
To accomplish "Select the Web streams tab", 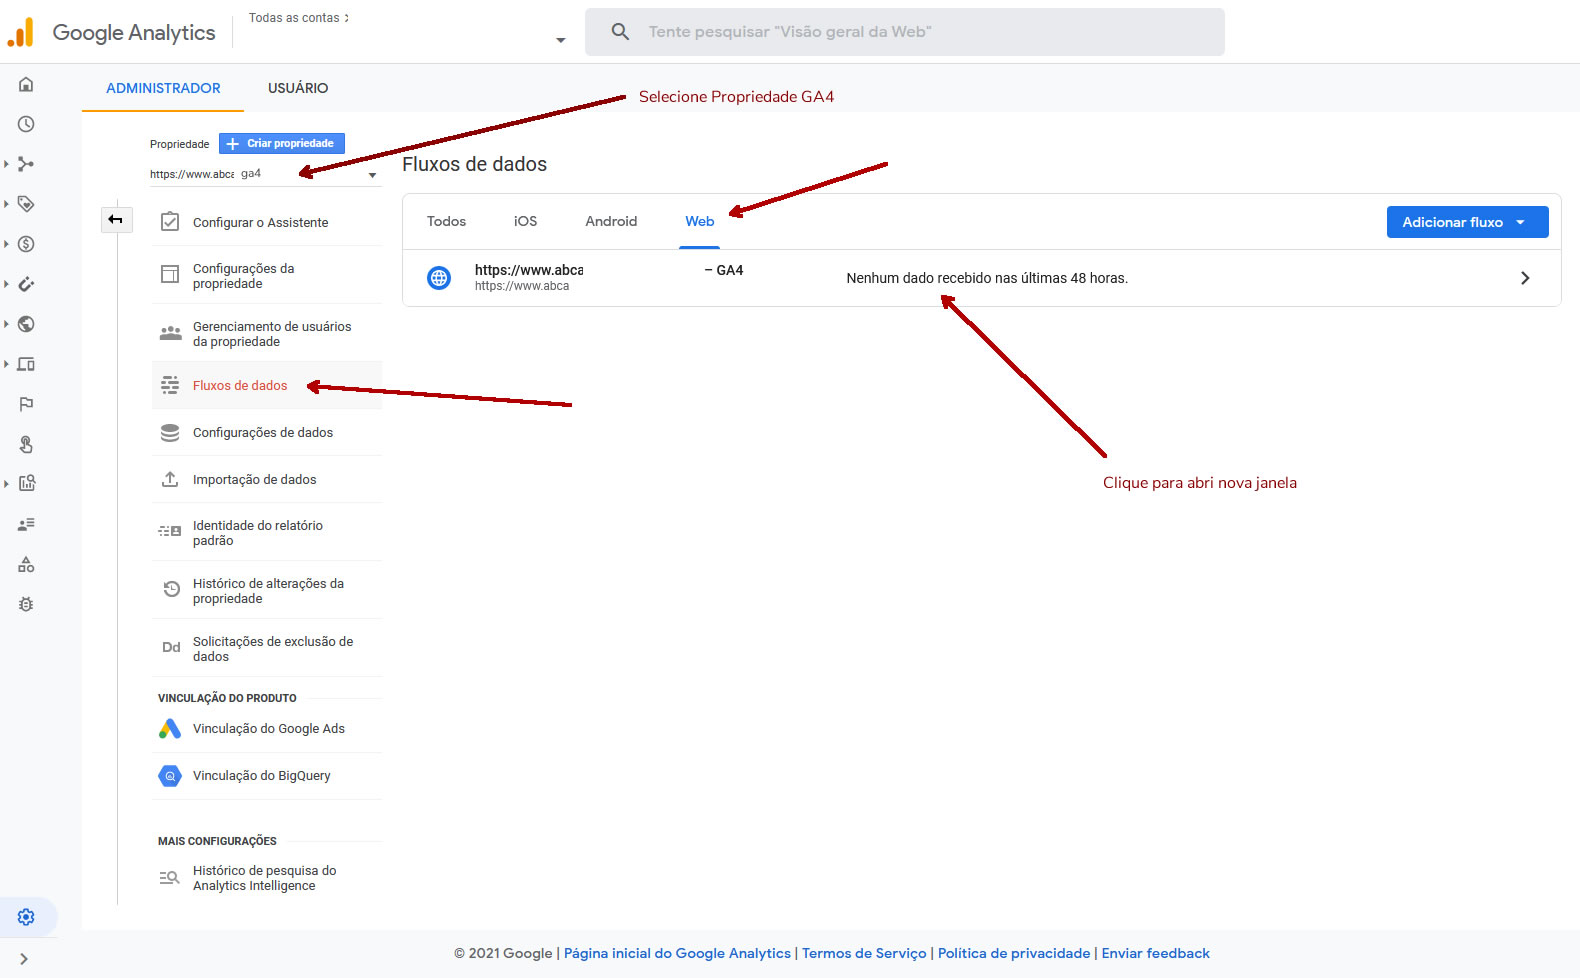I will coord(699,221).
